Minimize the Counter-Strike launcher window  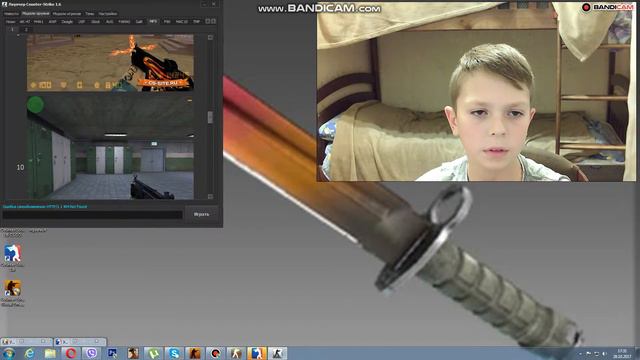click(x=204, y=4)
